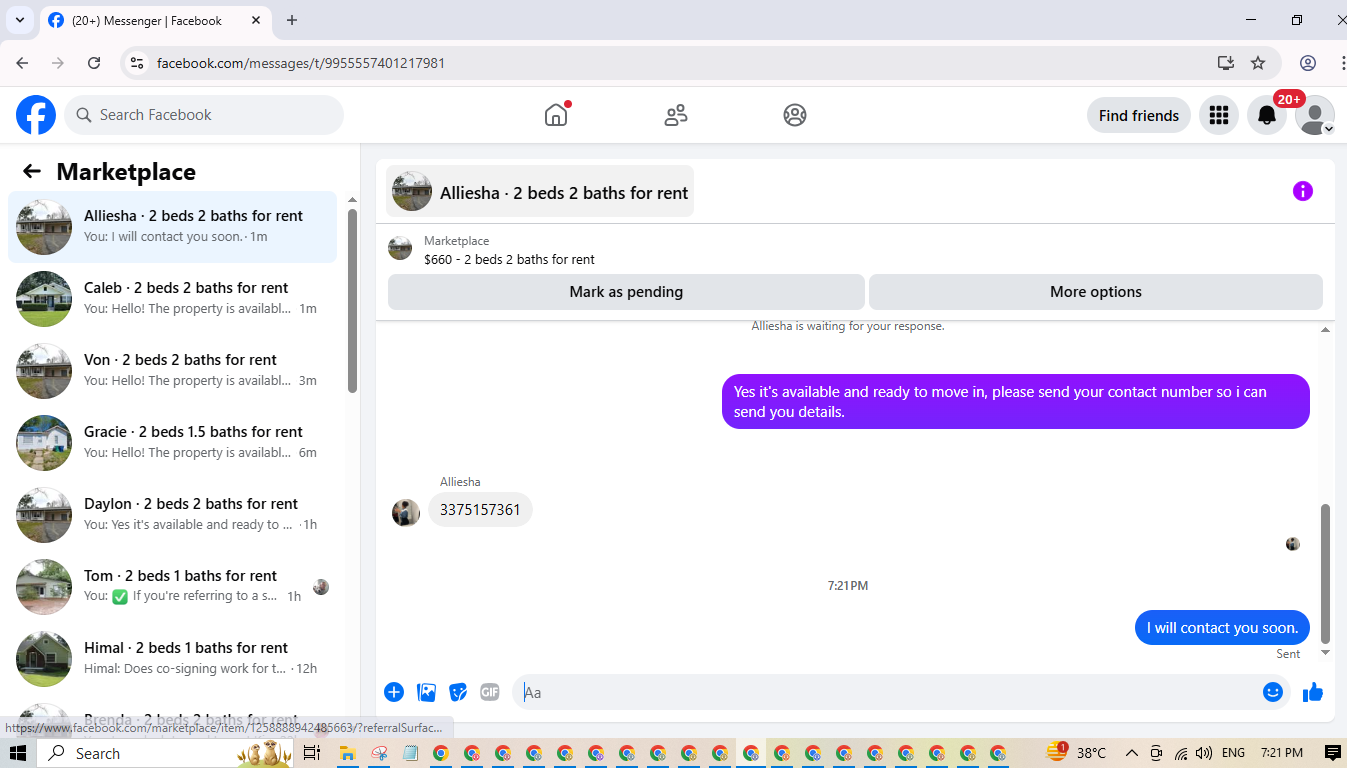Click the address bar URL
Image resolution: width=1347 pixels, height=768 pixels.
point(301,63)
